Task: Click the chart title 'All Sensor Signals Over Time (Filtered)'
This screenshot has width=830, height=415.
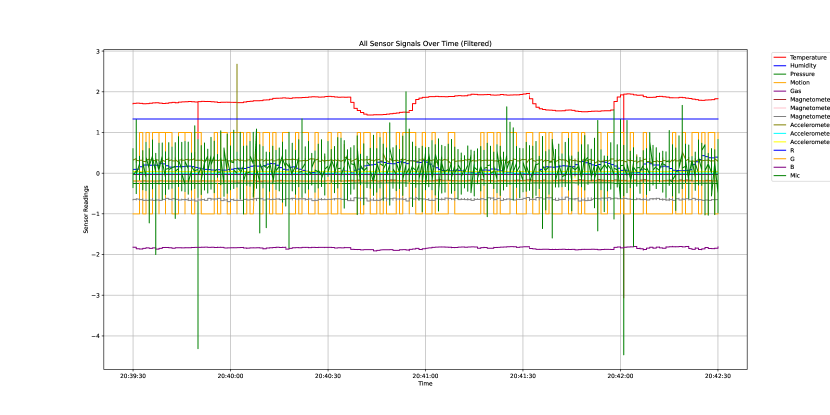Action: pos(425,44)
